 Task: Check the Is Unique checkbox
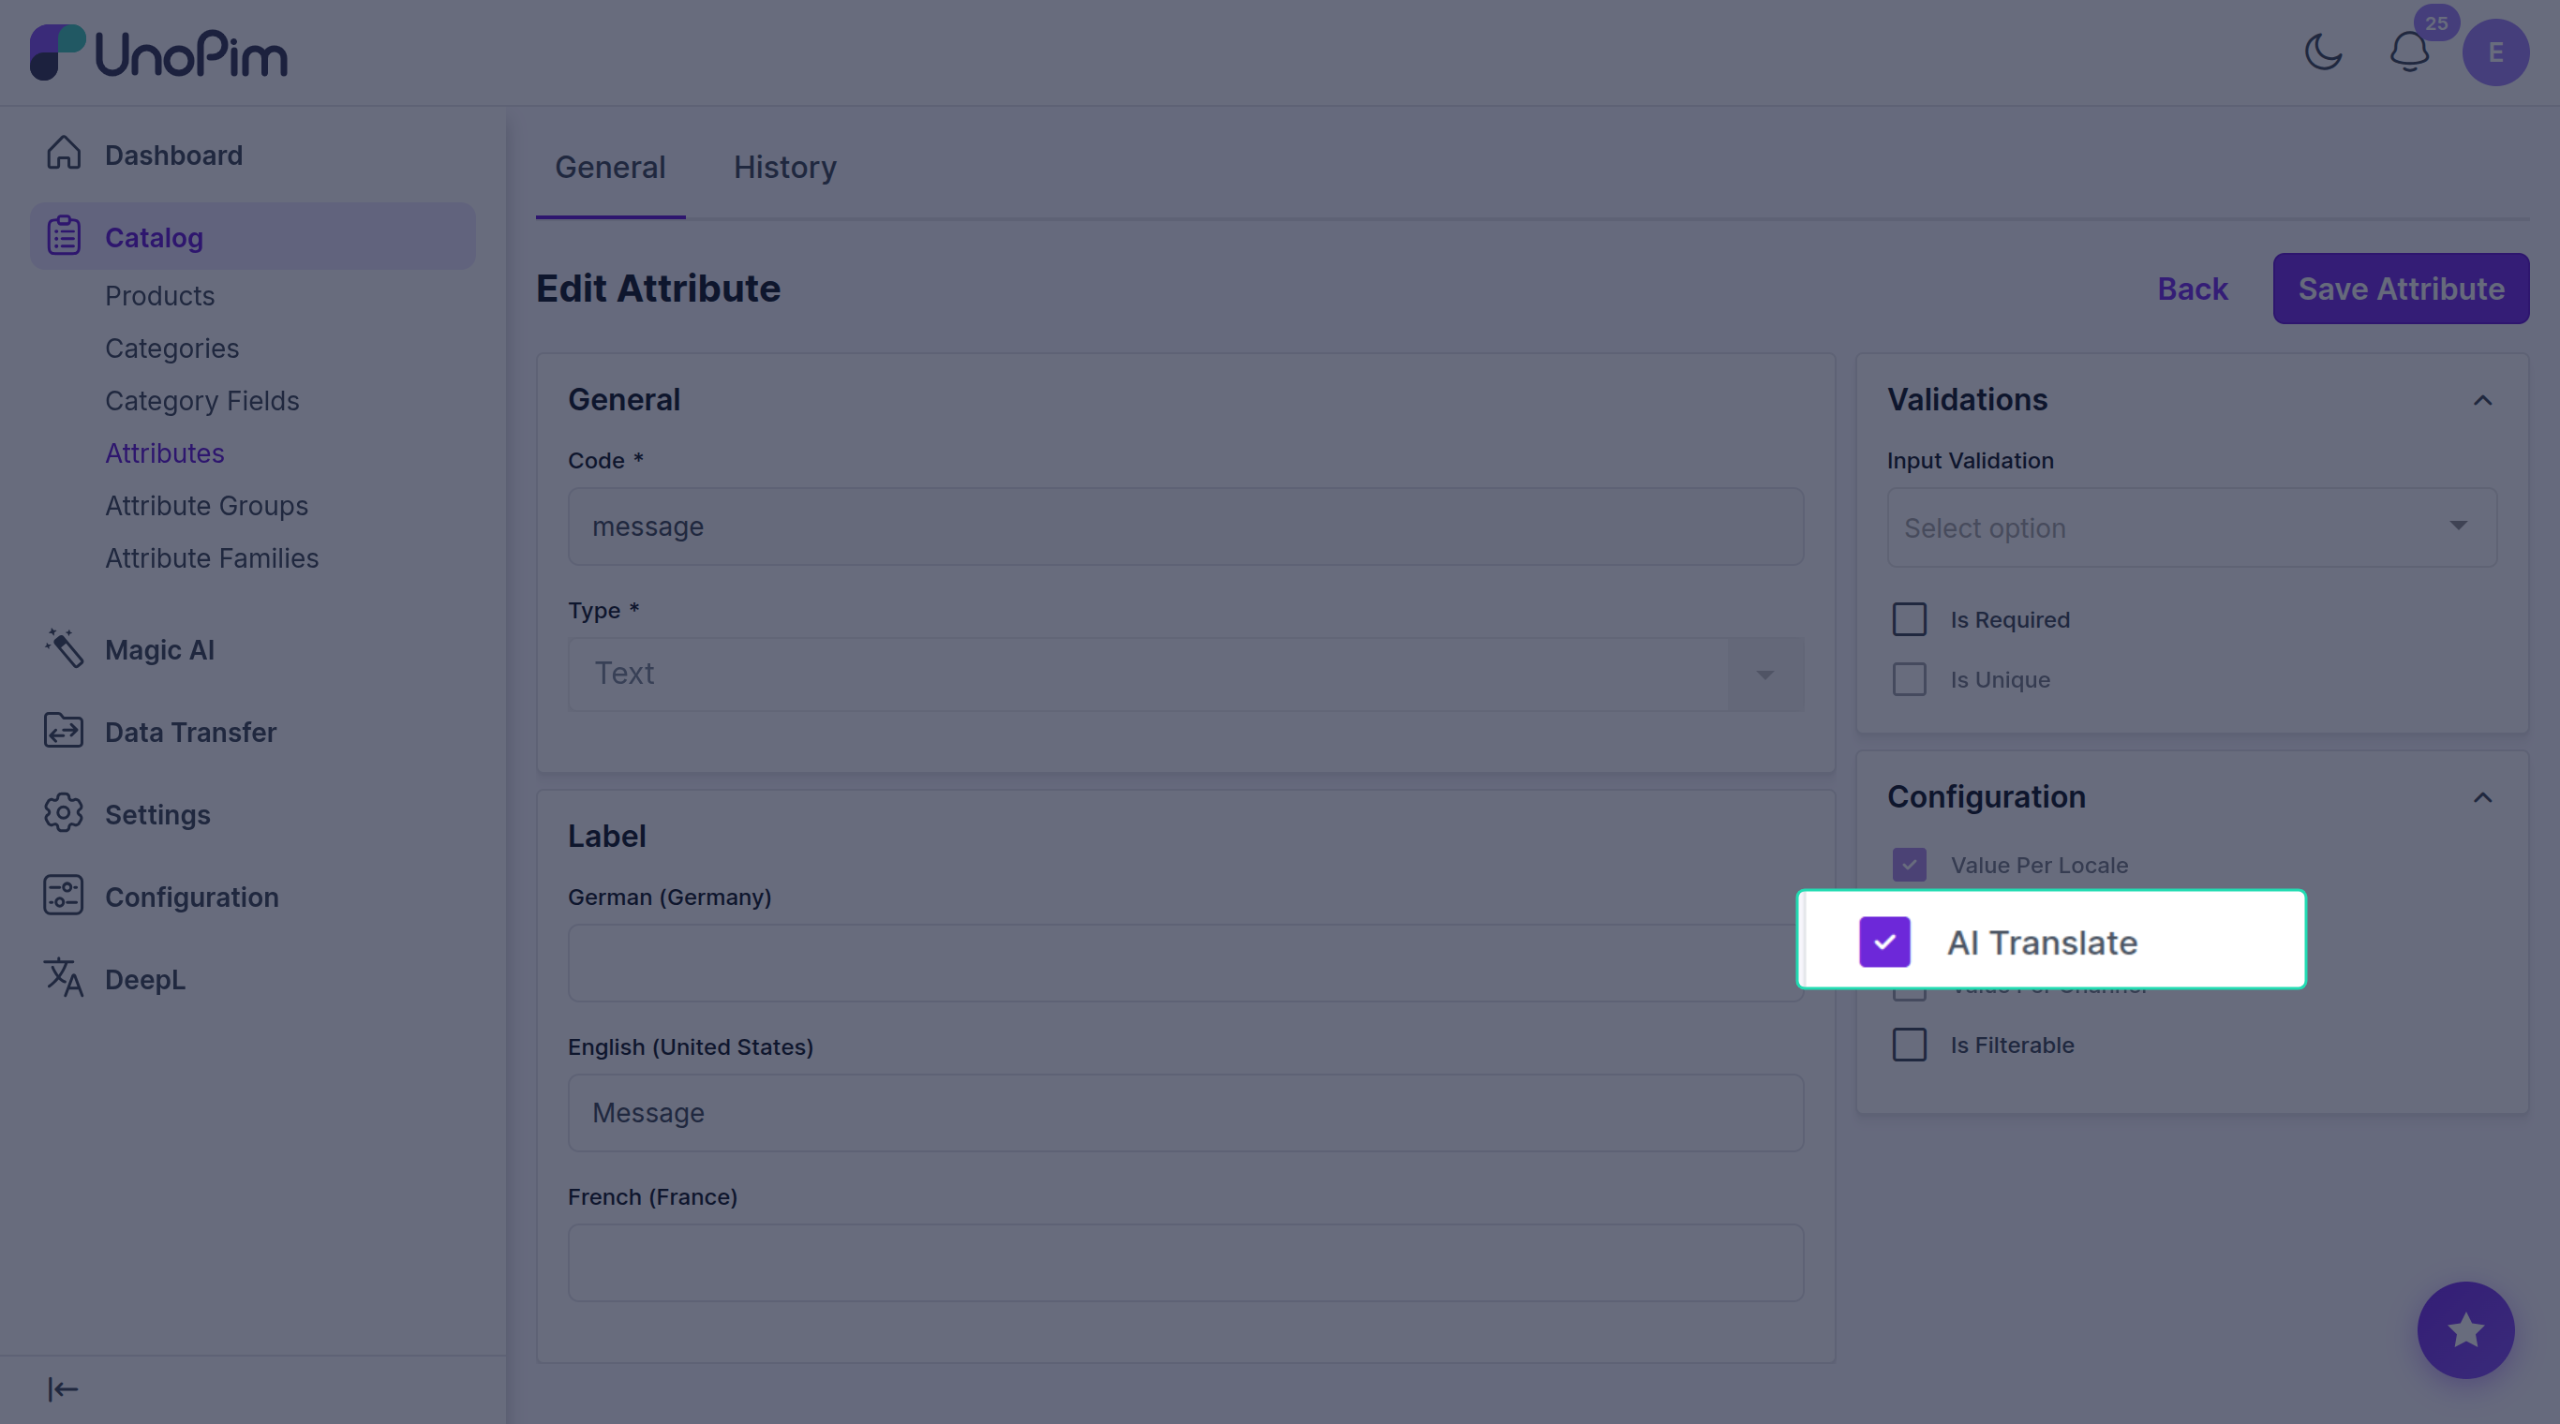click(x=1909, y=679)
